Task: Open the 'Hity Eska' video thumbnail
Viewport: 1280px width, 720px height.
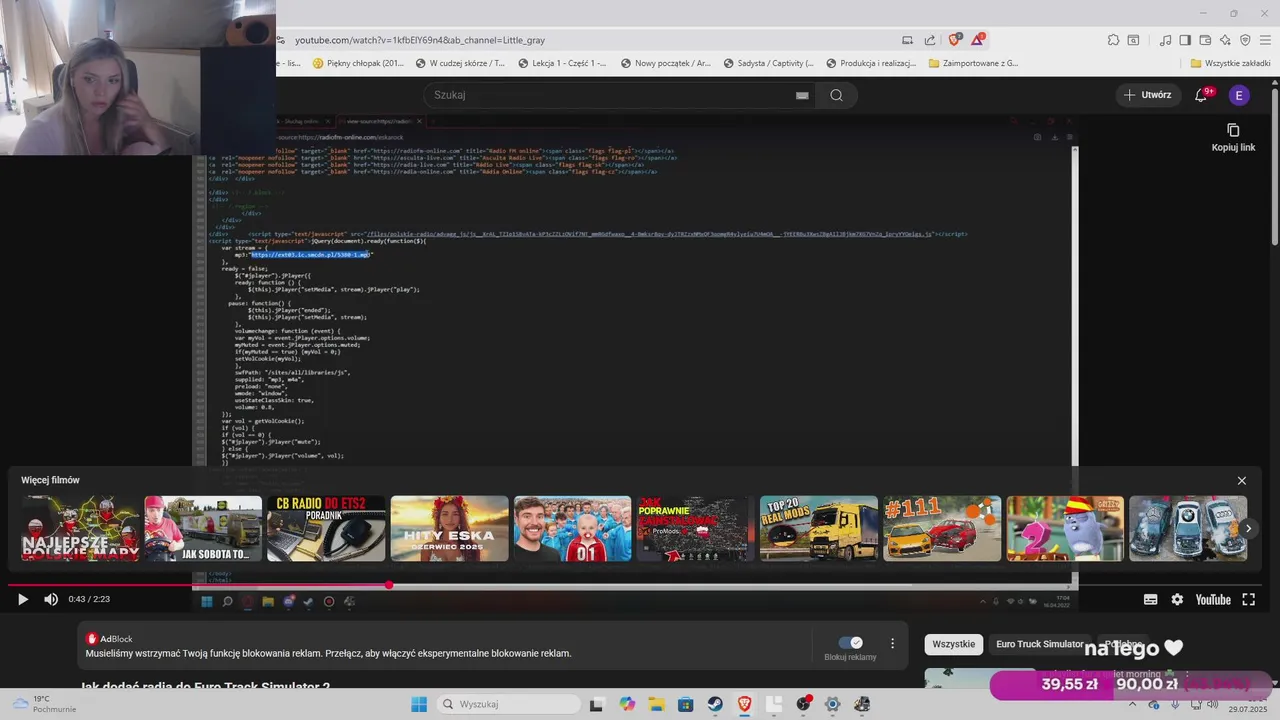Action: pos(449,528)
